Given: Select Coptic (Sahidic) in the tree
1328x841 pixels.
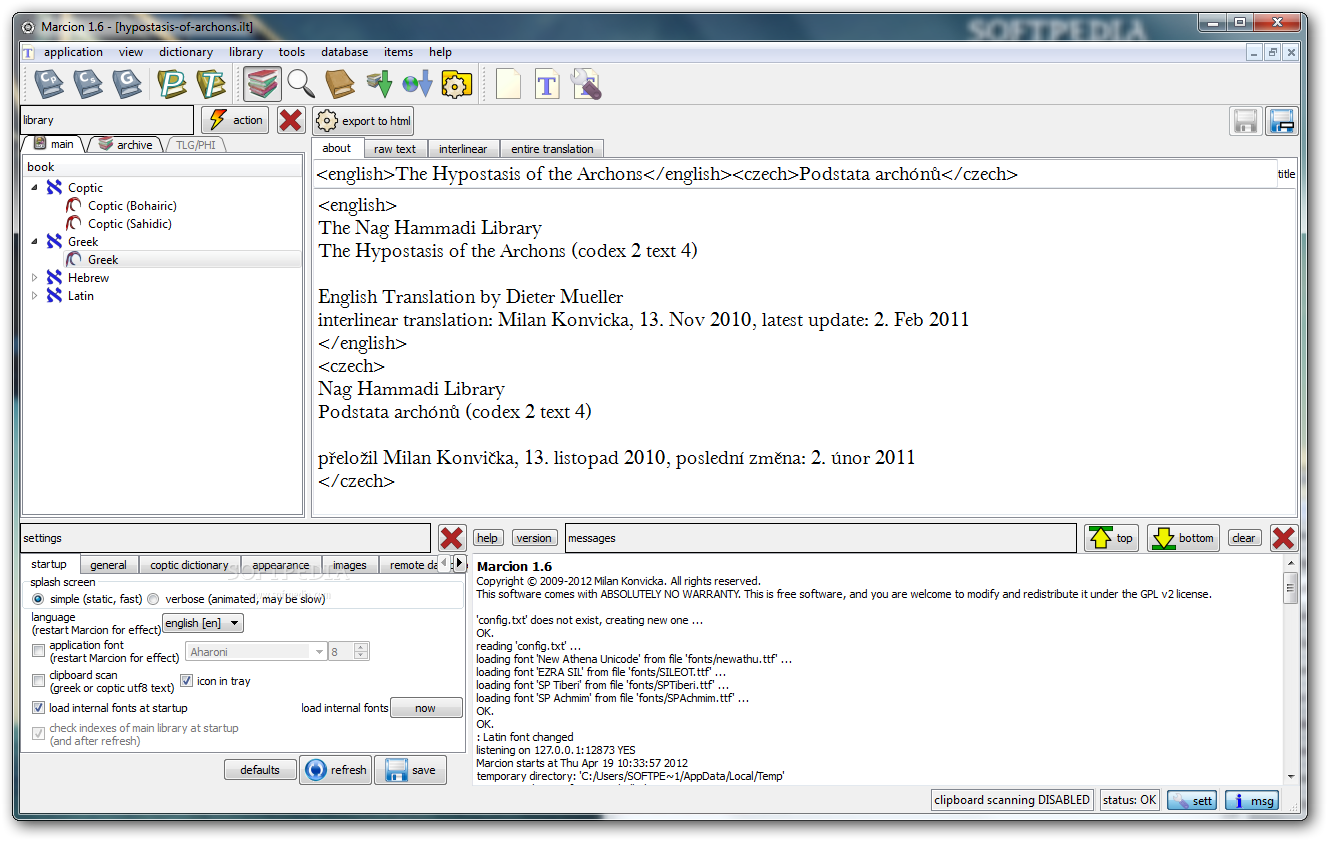Looking at the screenshot, I should click(x=130, y=224).
